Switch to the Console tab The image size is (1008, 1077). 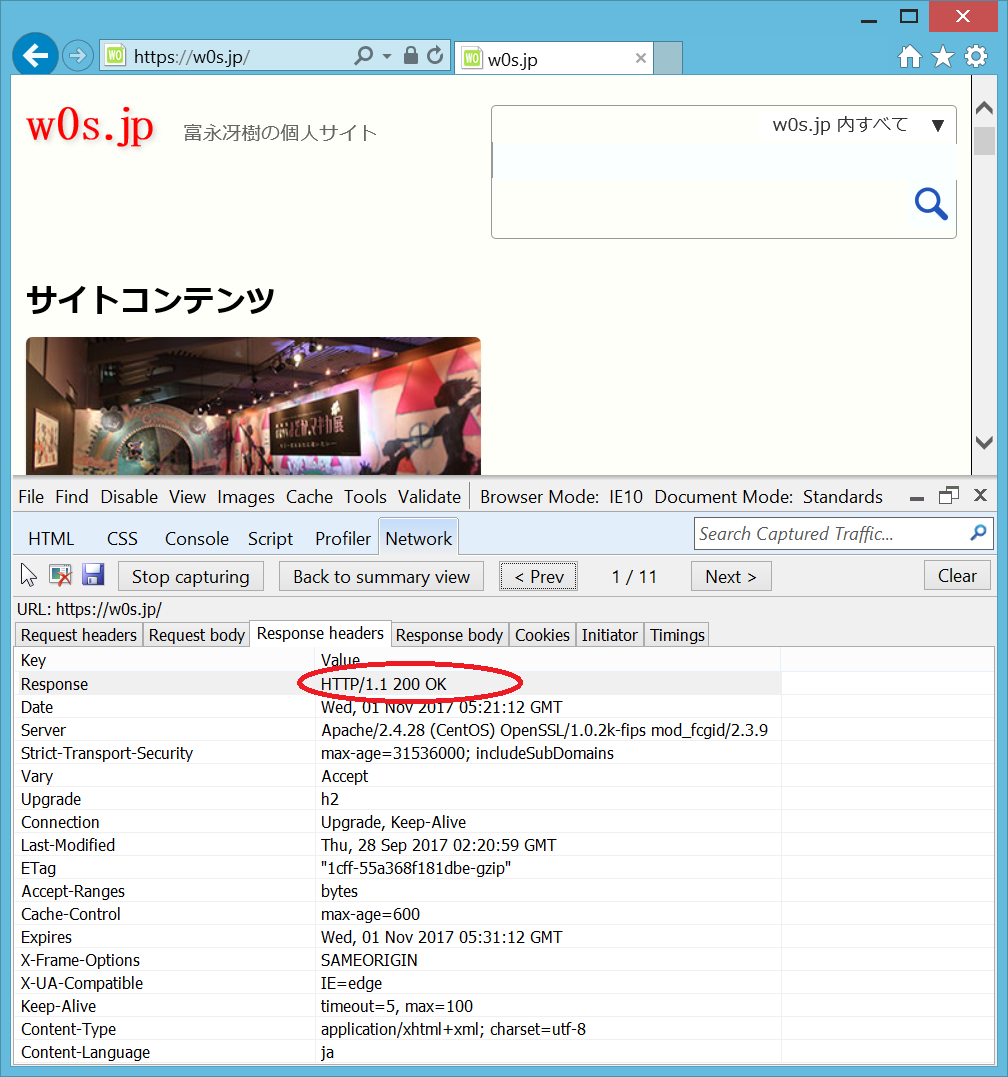(x=196, y=539)
